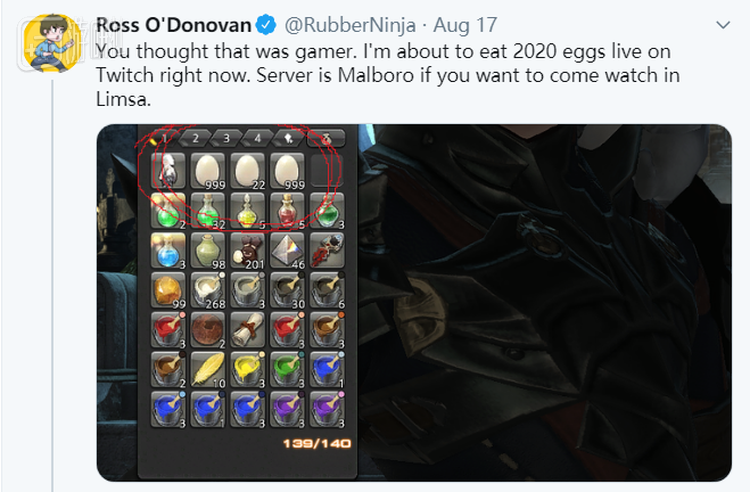This screenshot has width=750, height=492.
Task: Select the blue potion flask item
Action: pyautogui.click(x=168, y=250)
